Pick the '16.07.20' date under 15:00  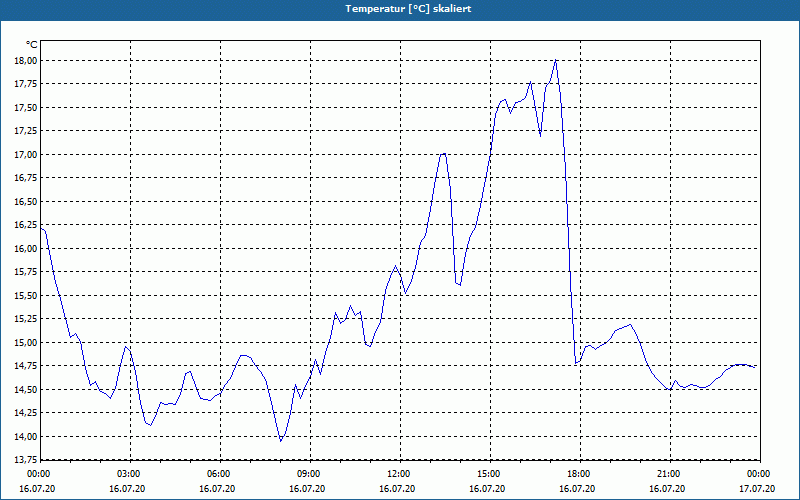pyautogui.click(x=487, y=489)
